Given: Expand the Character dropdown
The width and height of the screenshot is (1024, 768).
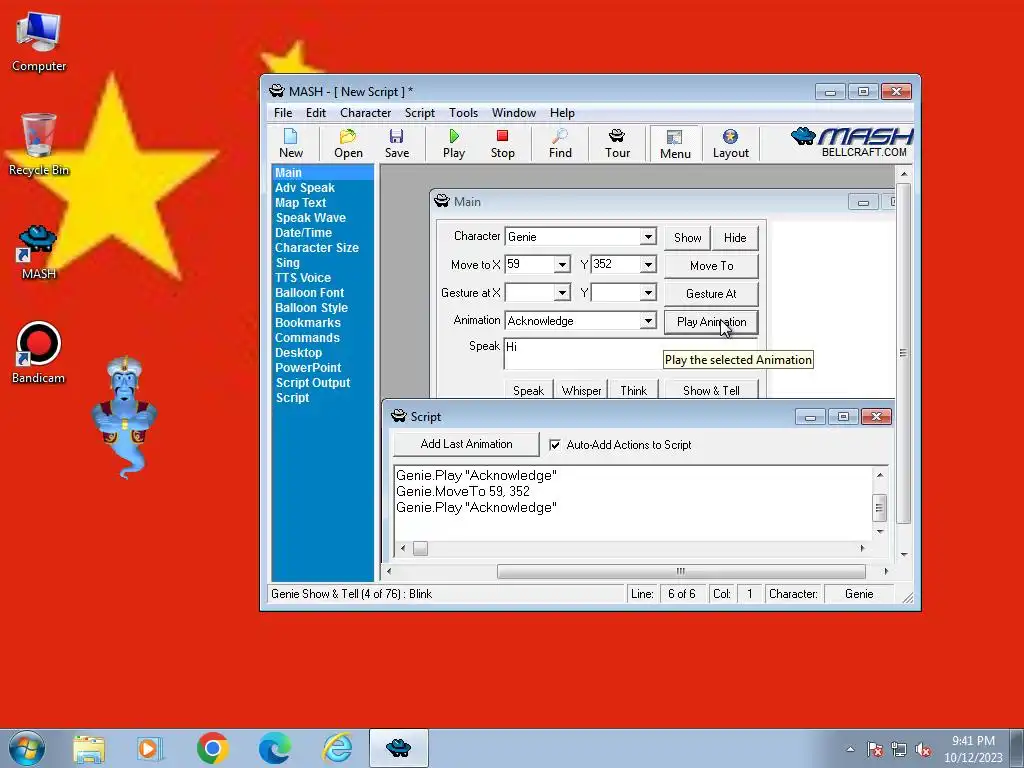Looking at the screenshot, I should tap(648, 236).
